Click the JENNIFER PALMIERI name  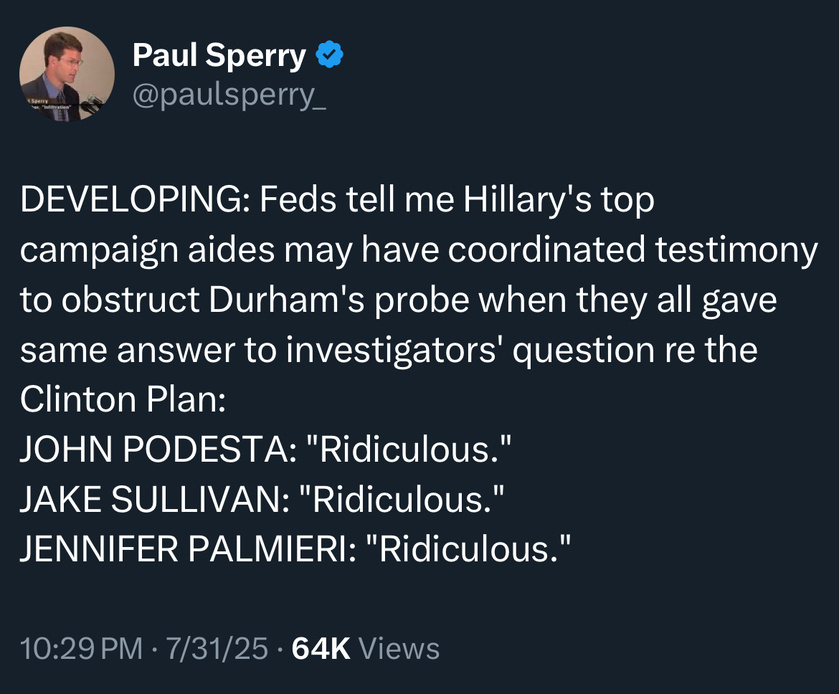(x=184, y=550)
